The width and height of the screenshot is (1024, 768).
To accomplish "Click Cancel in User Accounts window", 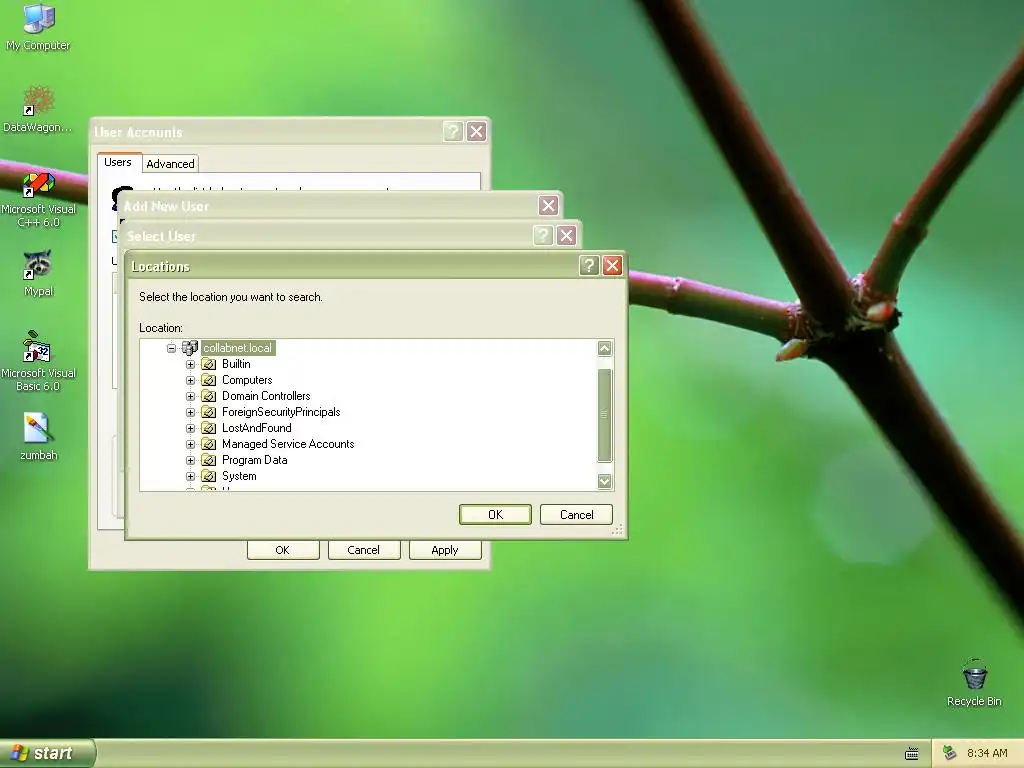I will (364, 550).
